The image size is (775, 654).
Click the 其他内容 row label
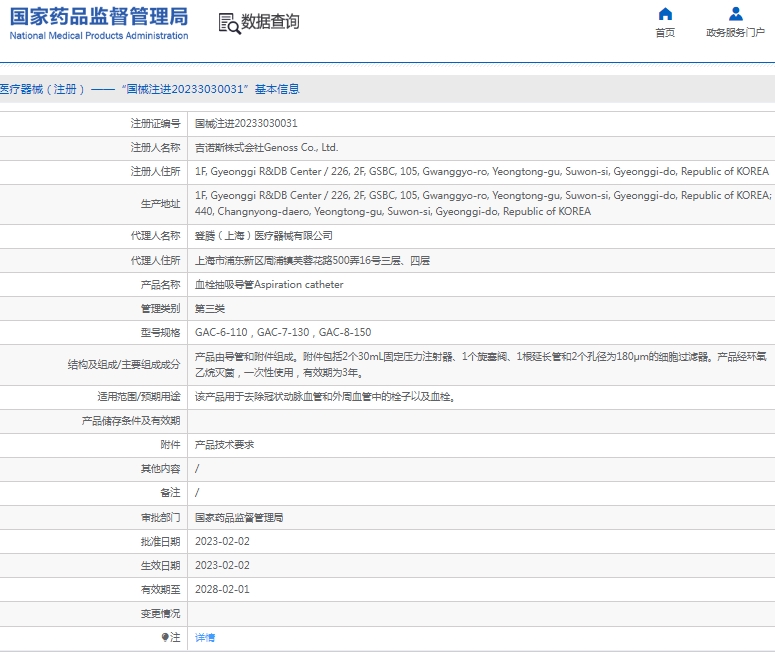click(160, 469)
